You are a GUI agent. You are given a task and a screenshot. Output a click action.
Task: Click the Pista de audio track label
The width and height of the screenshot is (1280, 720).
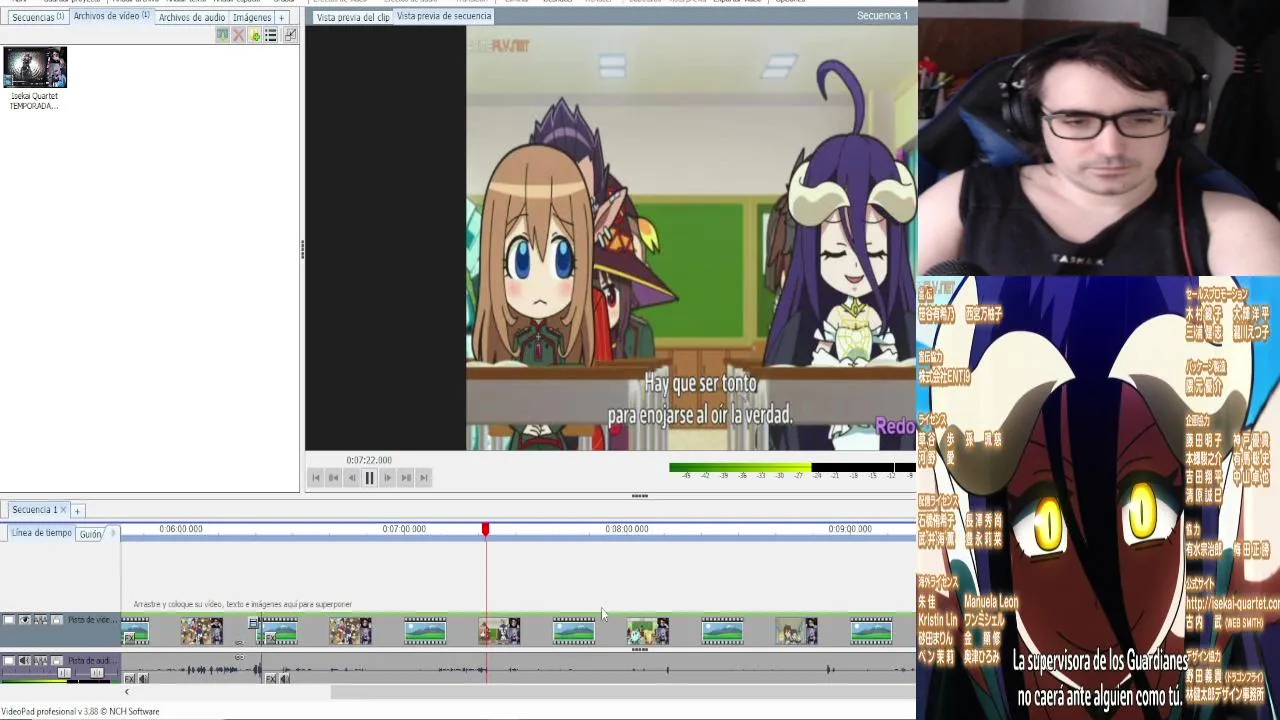click(92, 660)
